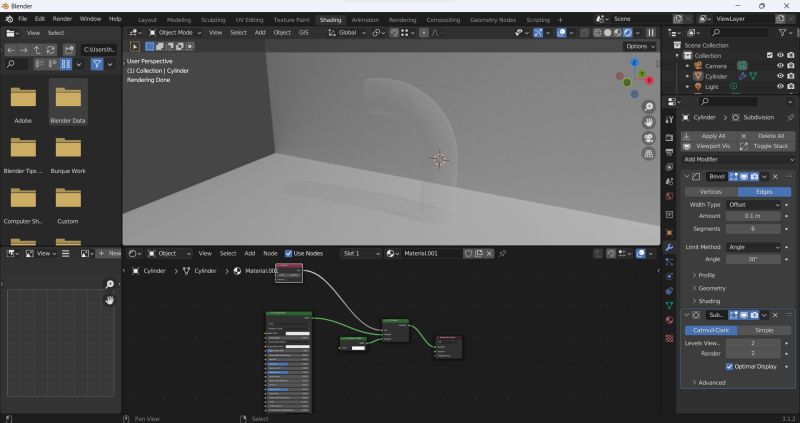Image resolution: width=800 pixels, height=423 pixels.
Task: Disable Cylinder in renders camera icon
Action: [x=790, y=76]
